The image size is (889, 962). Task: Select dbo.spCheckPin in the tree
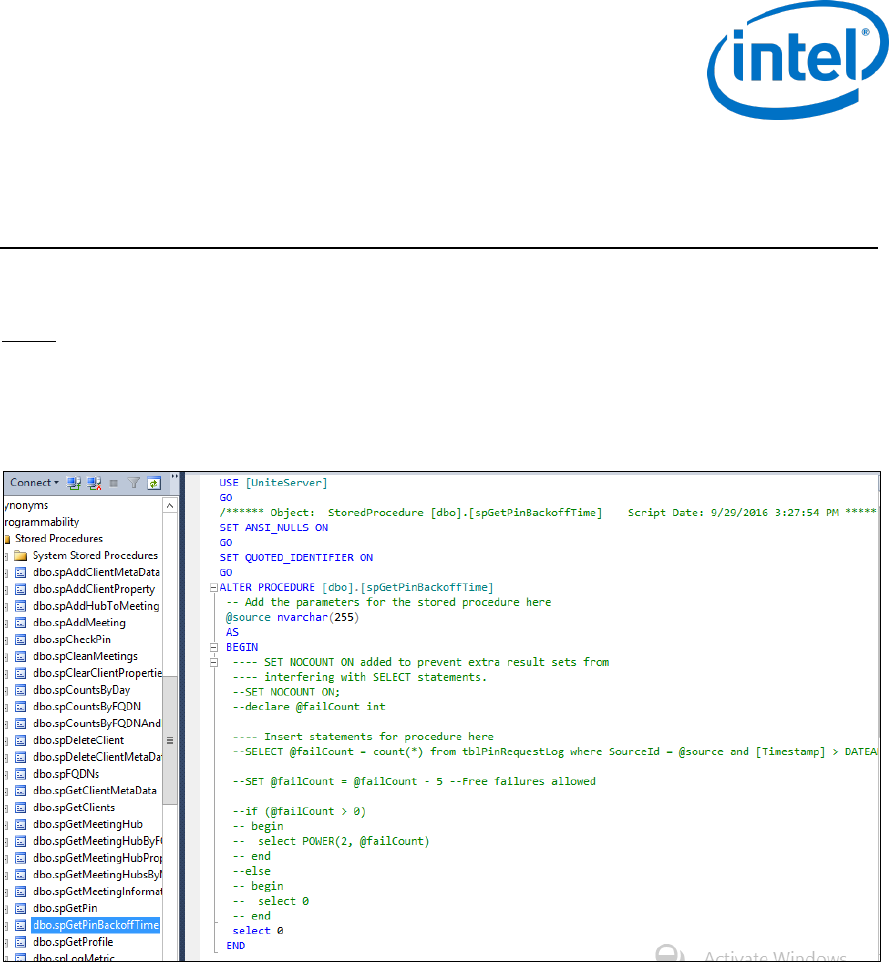click(73, 640)
